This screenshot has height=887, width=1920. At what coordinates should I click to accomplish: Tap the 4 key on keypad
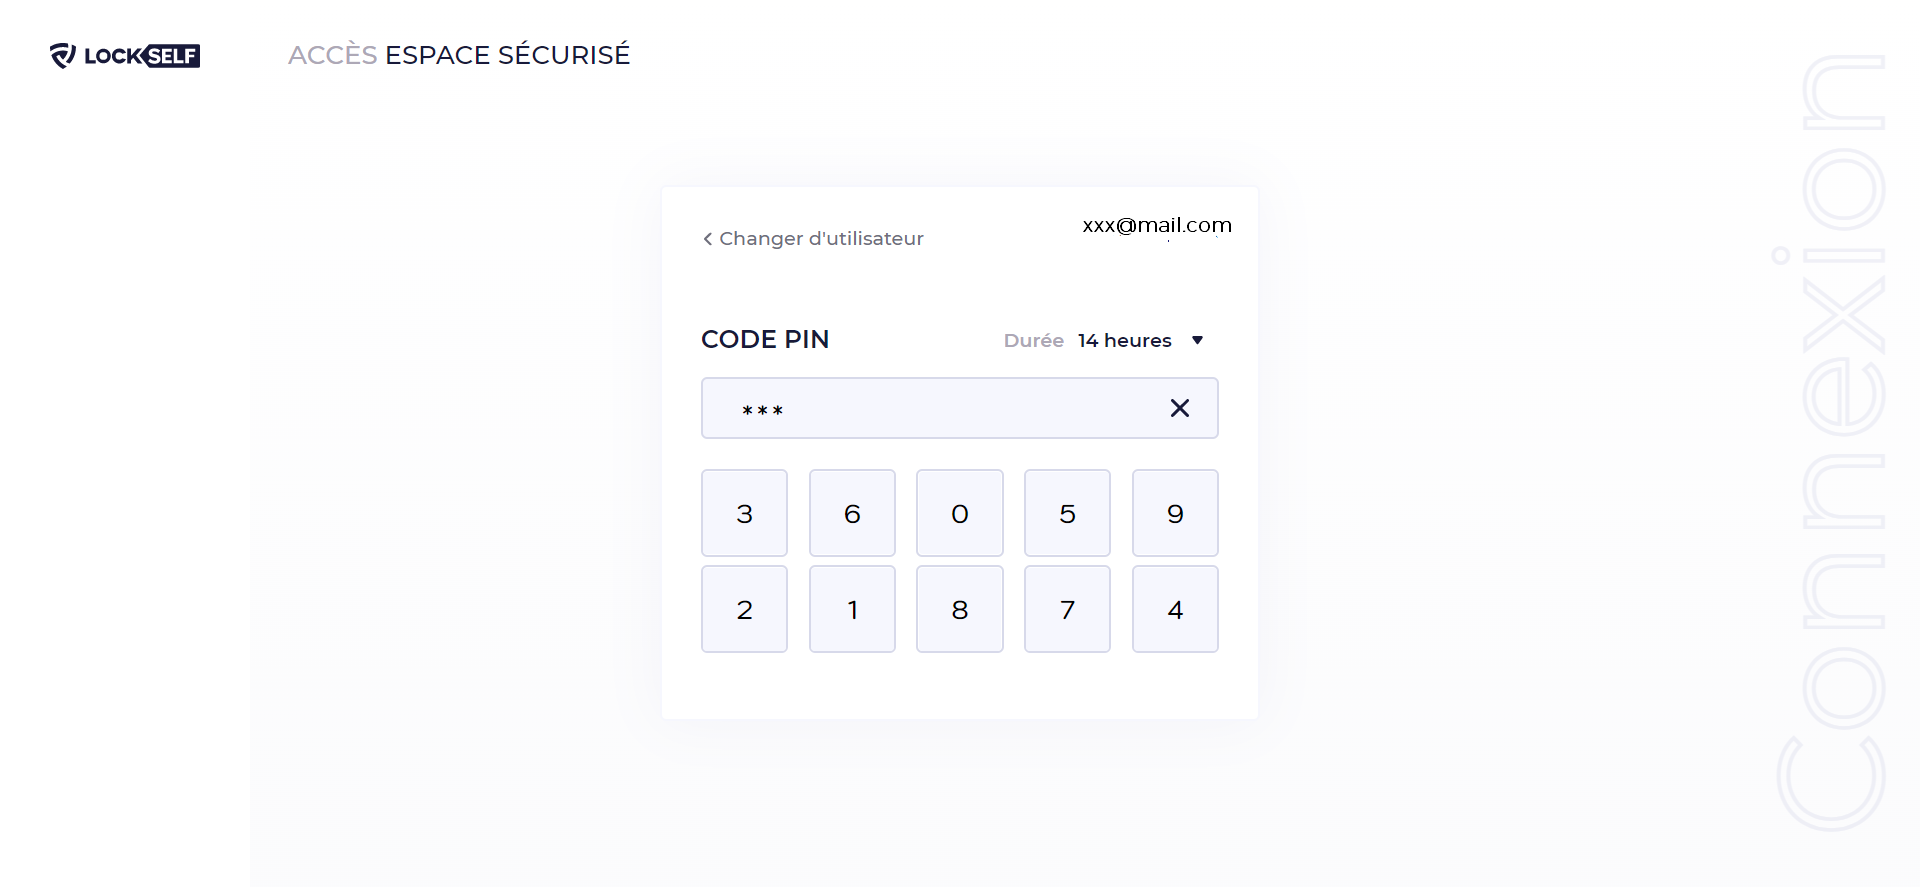(x=1175, y=609)
